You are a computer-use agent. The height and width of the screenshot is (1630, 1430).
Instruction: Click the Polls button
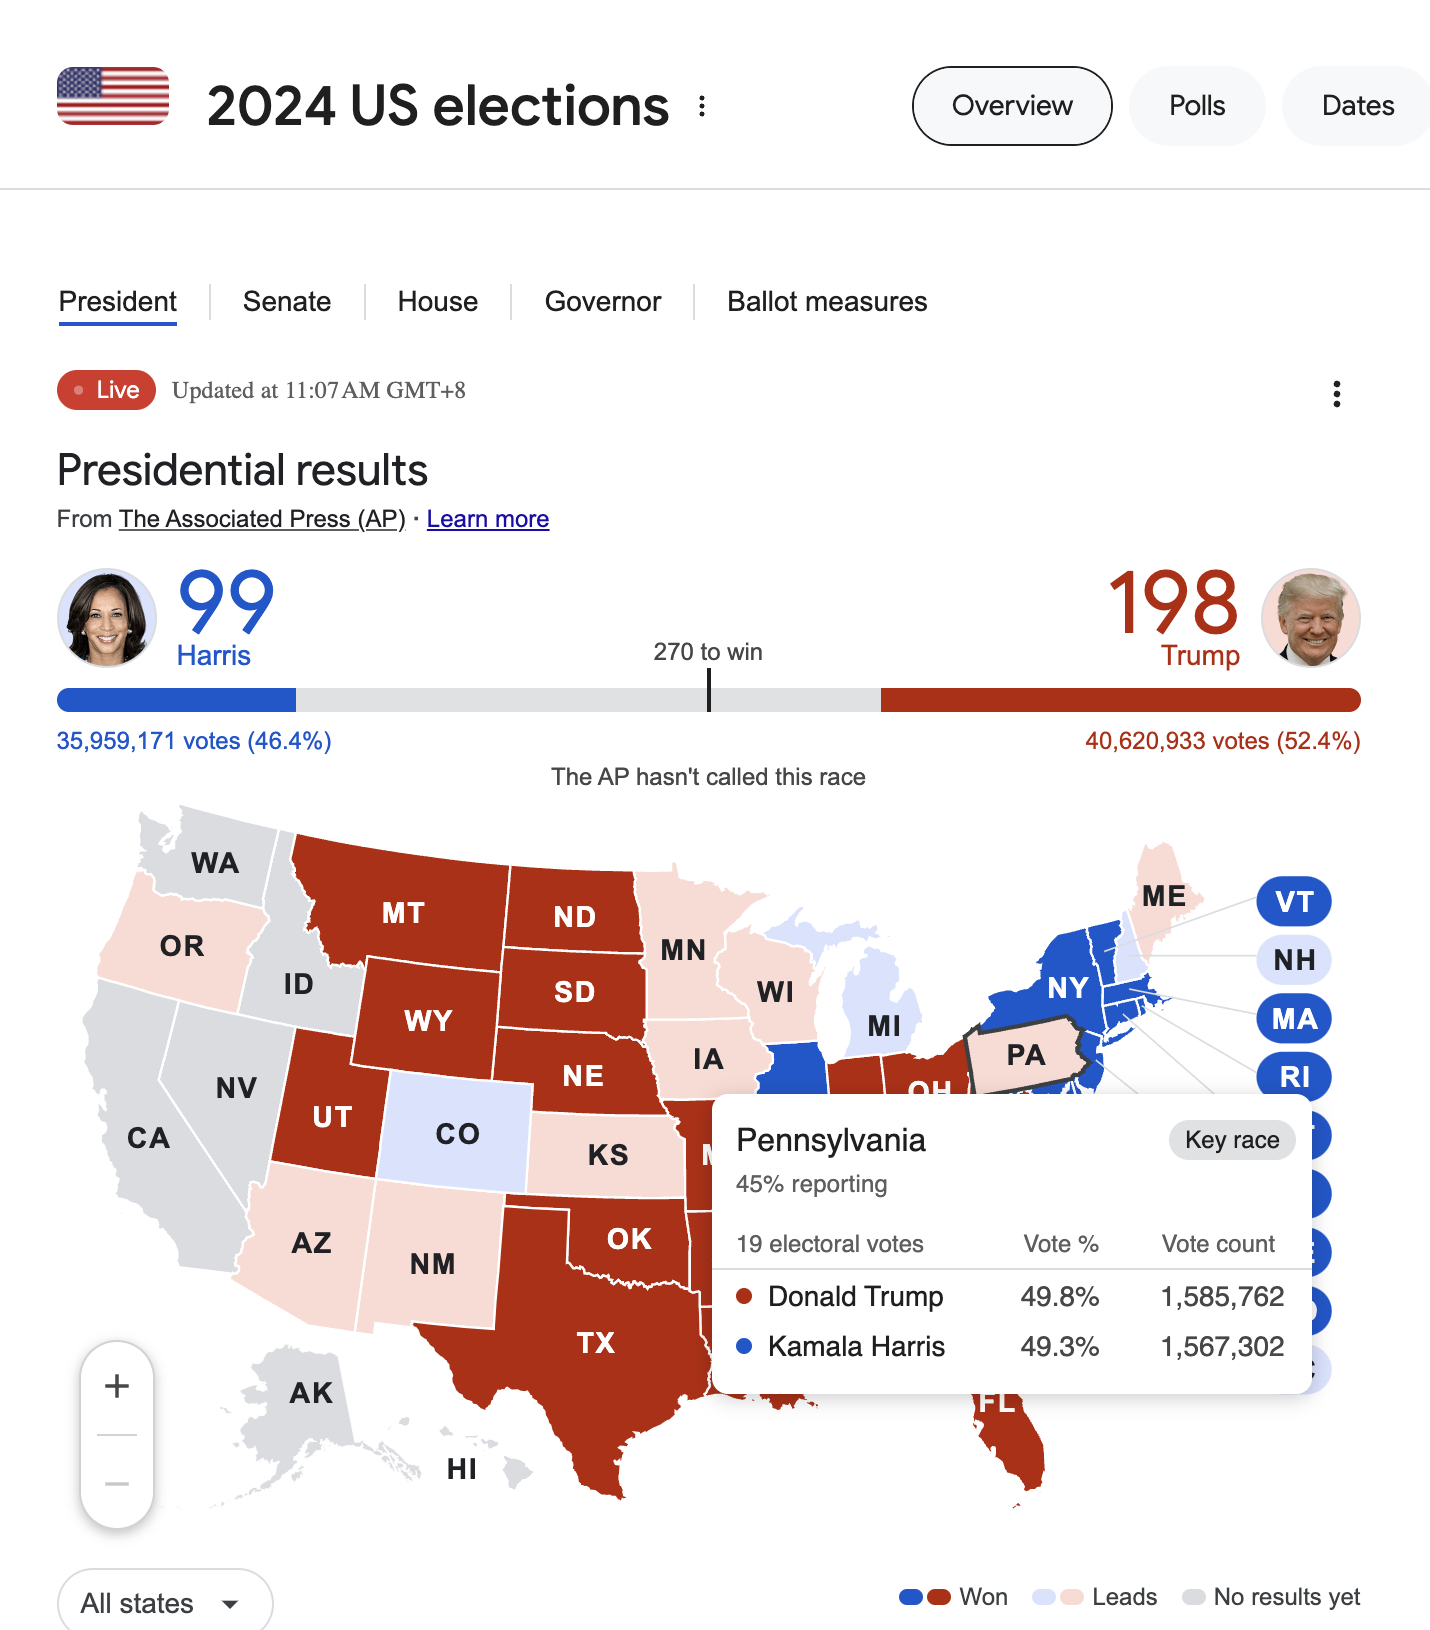point(1197,106)
